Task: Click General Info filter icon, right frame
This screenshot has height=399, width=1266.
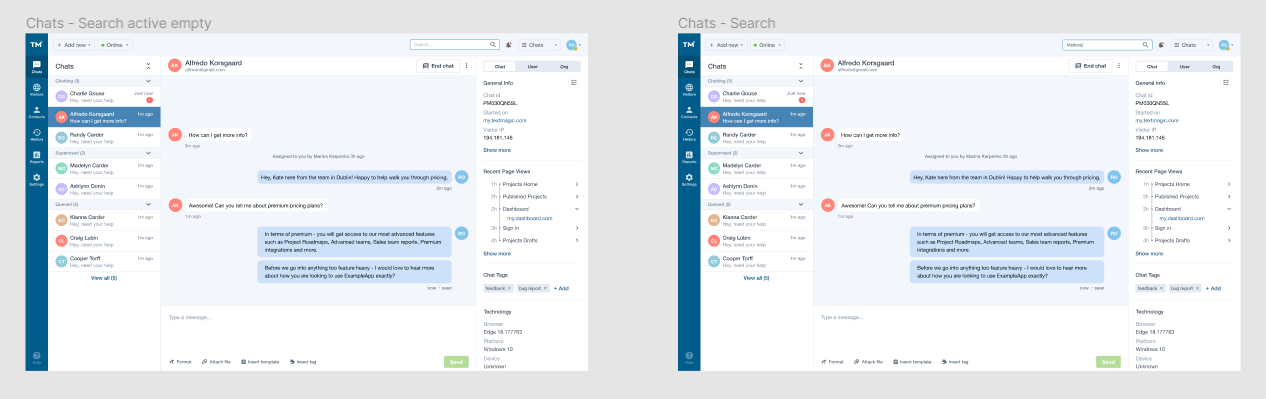Action: tap(1225, 83)
